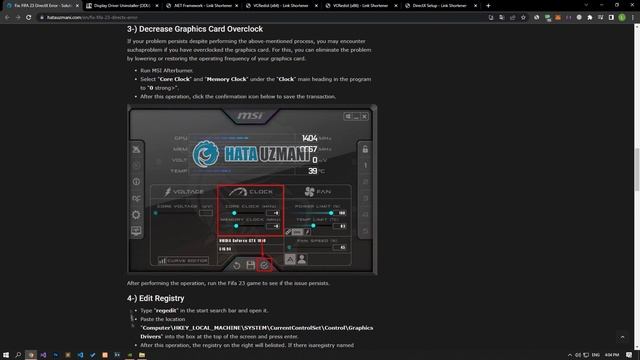
Task: Open a new browser tab
Action: coord(488,6)
